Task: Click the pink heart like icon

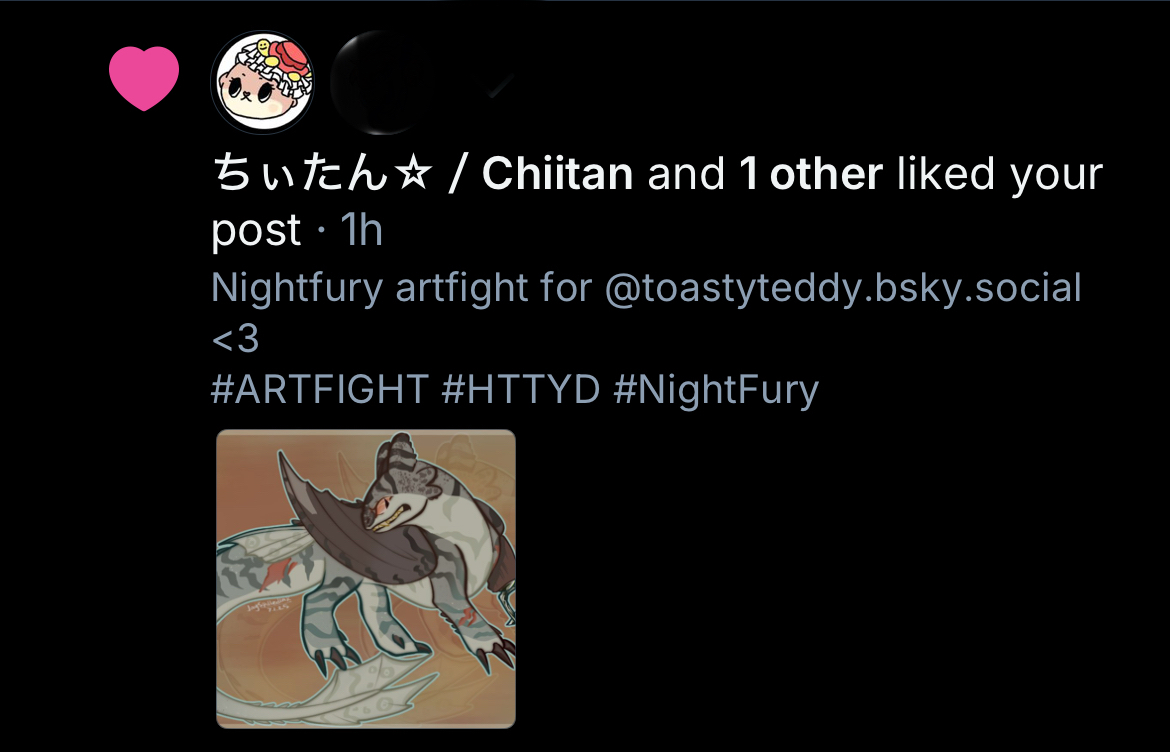Action: click(x=144, y=78)
